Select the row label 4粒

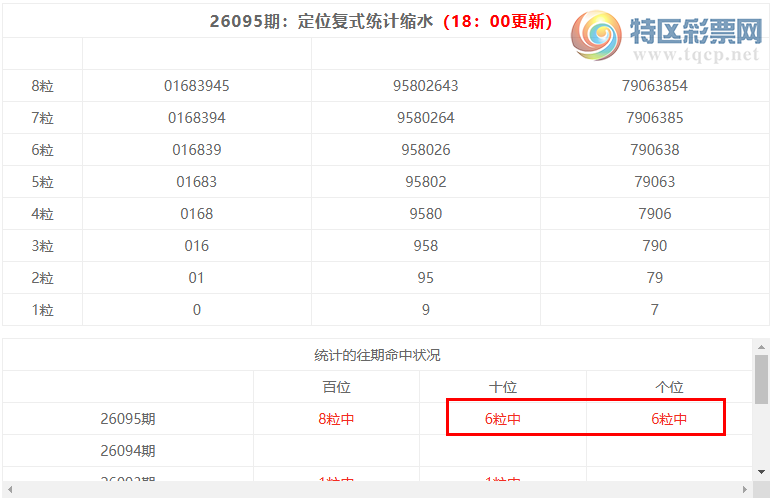click(x=42, y=214)
